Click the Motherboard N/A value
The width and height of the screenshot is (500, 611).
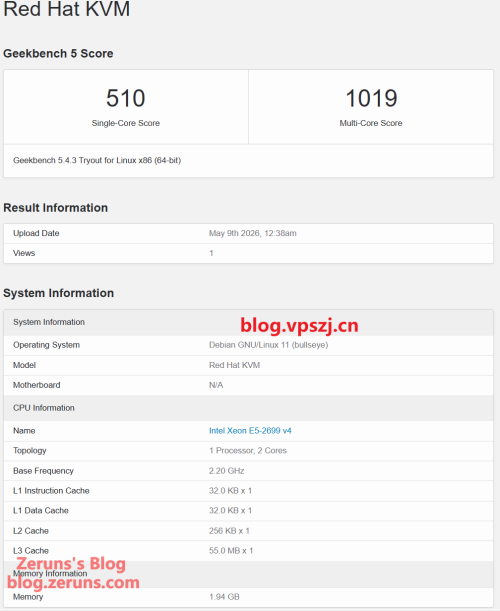216,385
